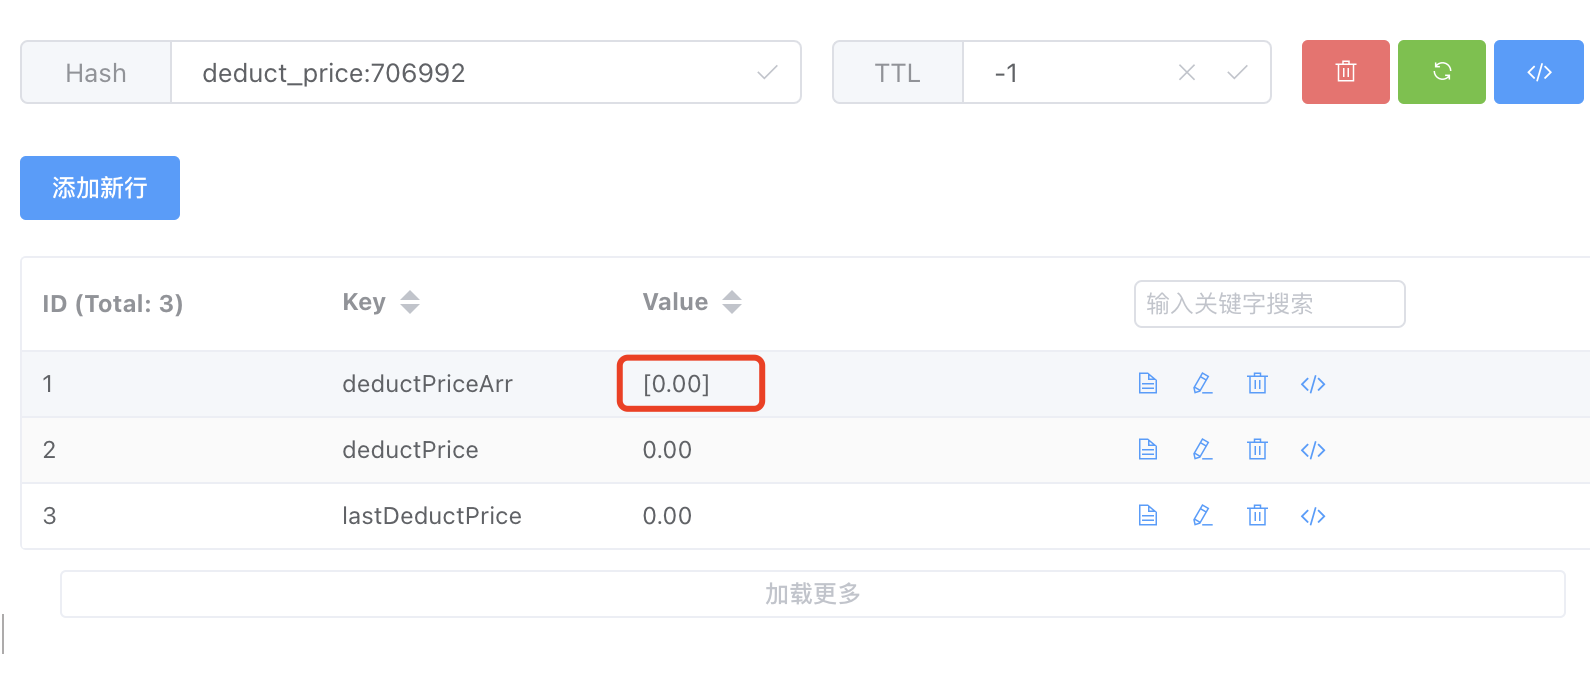Confirm key name with checkmark icon

(x=765, y=72)
